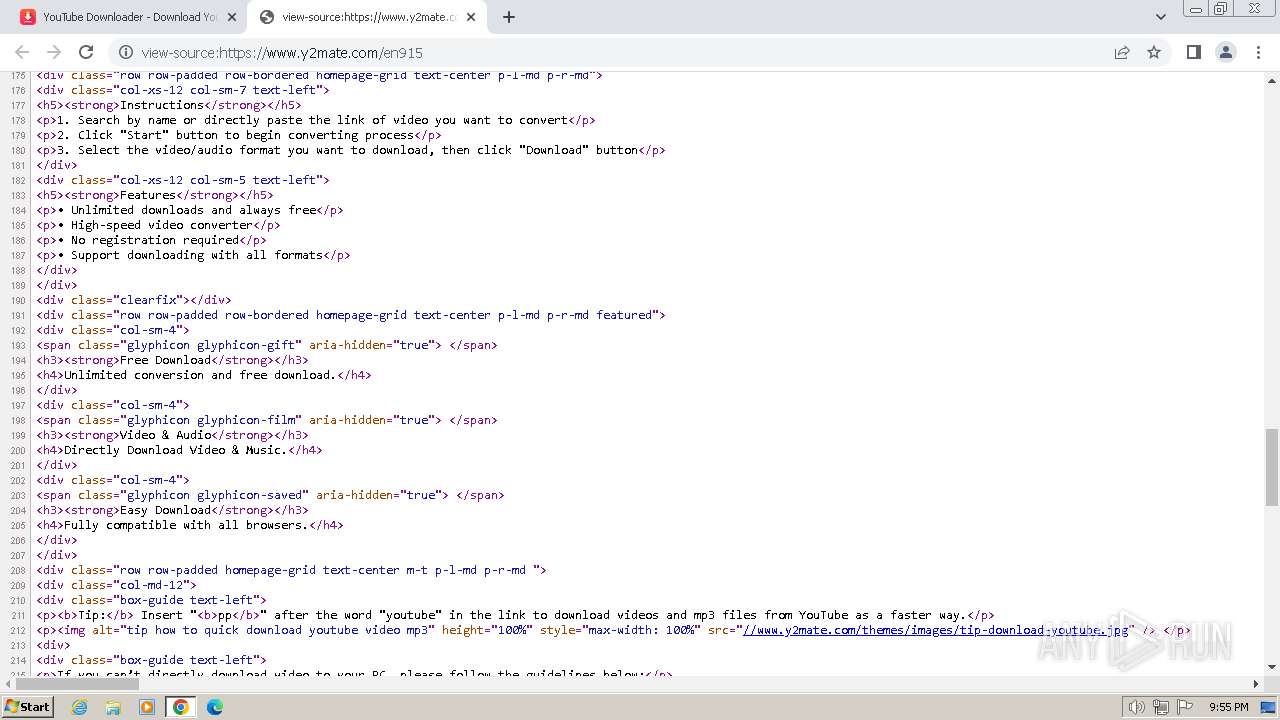Open media player taskbar icon

[147, 707]
